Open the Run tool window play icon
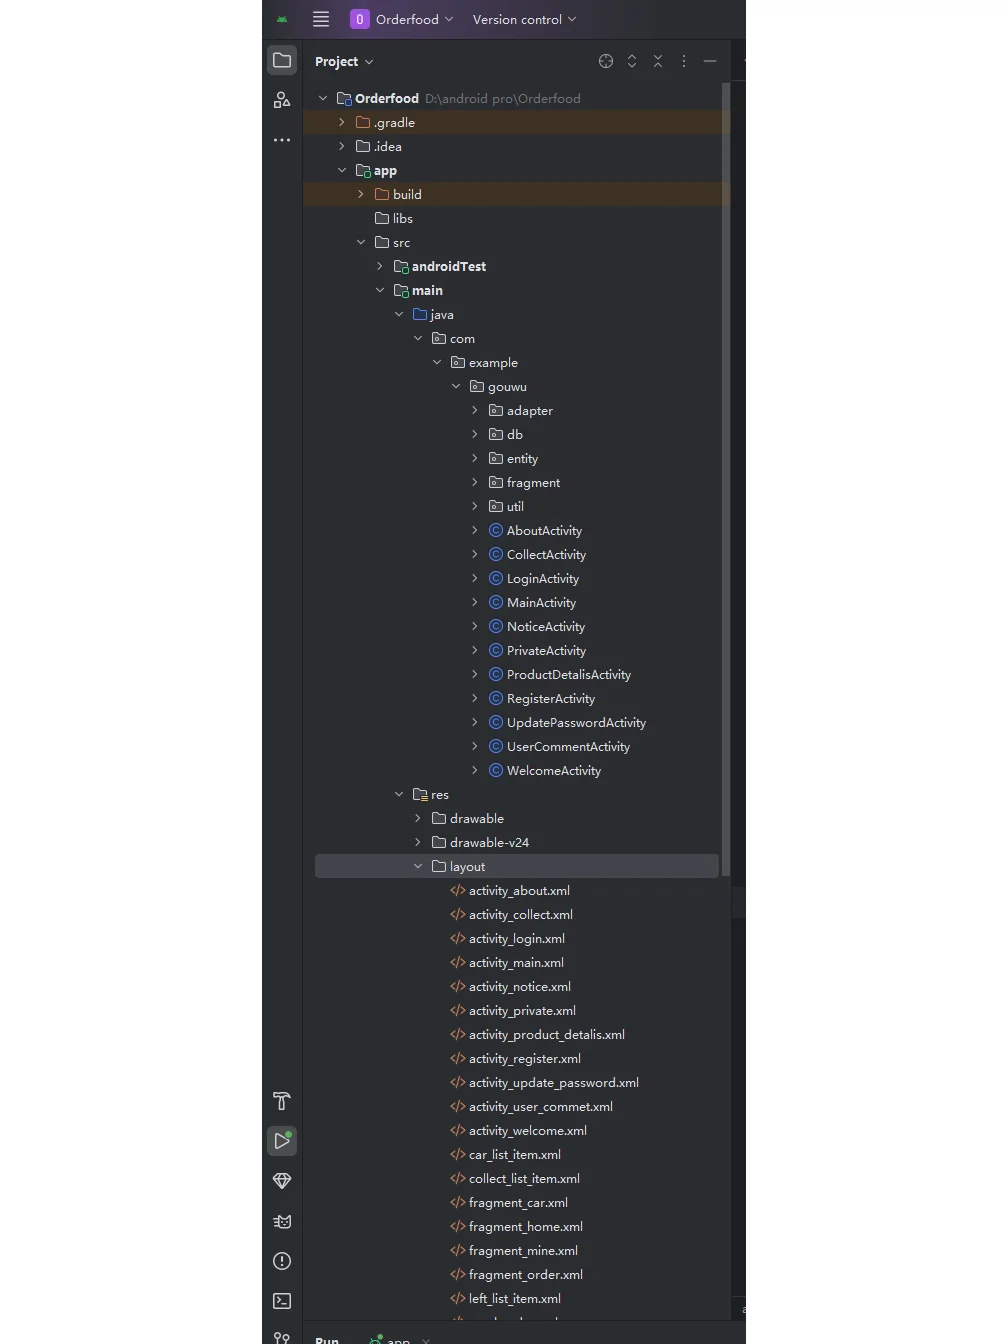This screenshot has width=1008, height=1344. pyautogui.click(x=281, y=1141)
